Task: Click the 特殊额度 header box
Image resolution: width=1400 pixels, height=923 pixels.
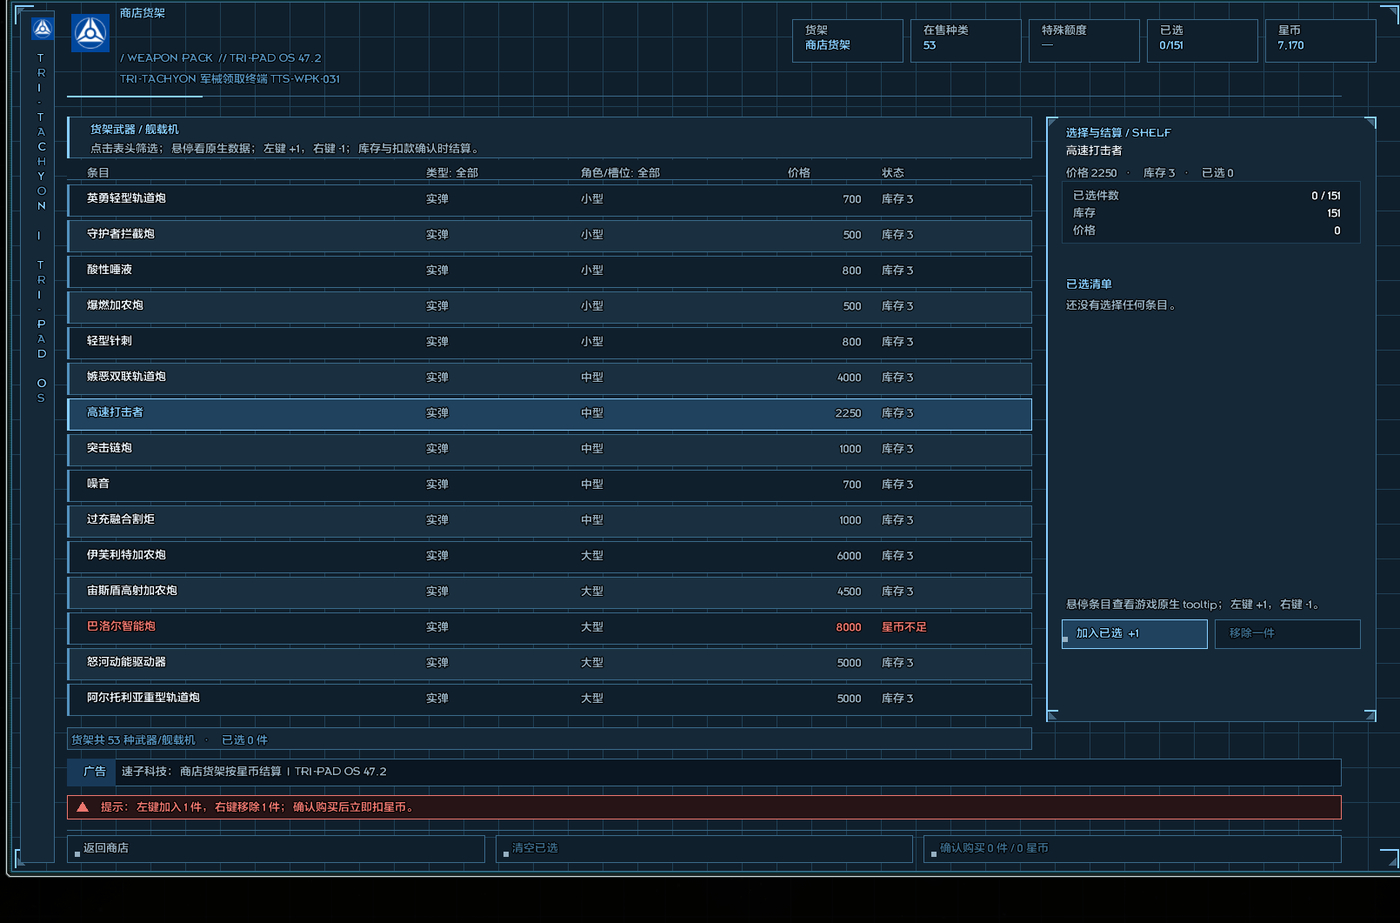Action: pos(1084,41)
